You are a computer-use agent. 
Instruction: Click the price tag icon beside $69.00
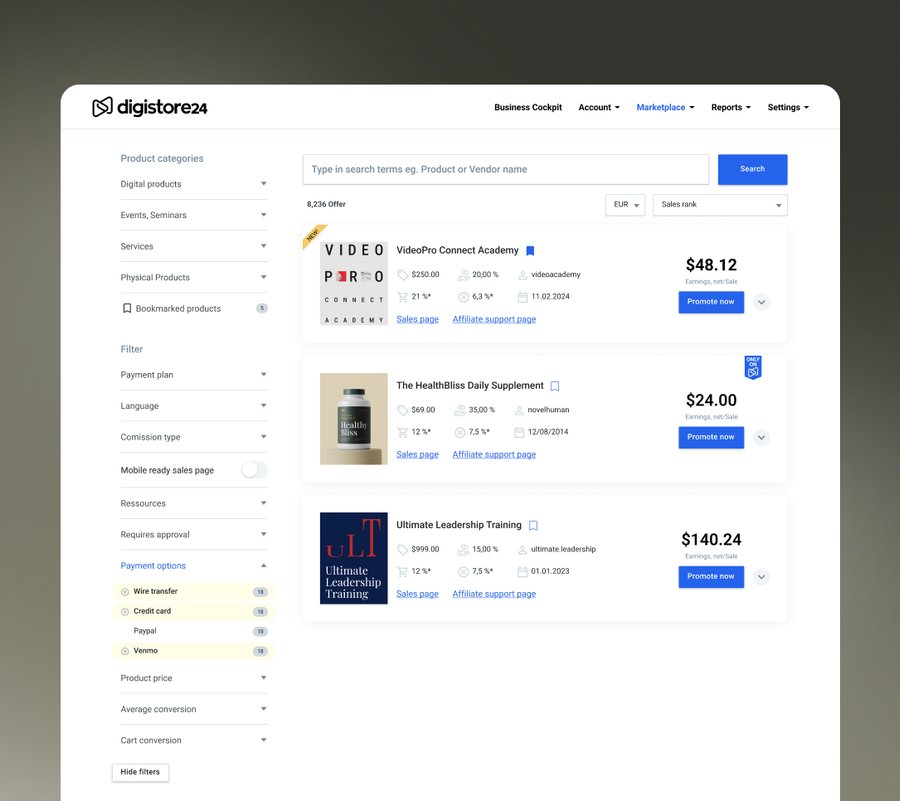403,410
